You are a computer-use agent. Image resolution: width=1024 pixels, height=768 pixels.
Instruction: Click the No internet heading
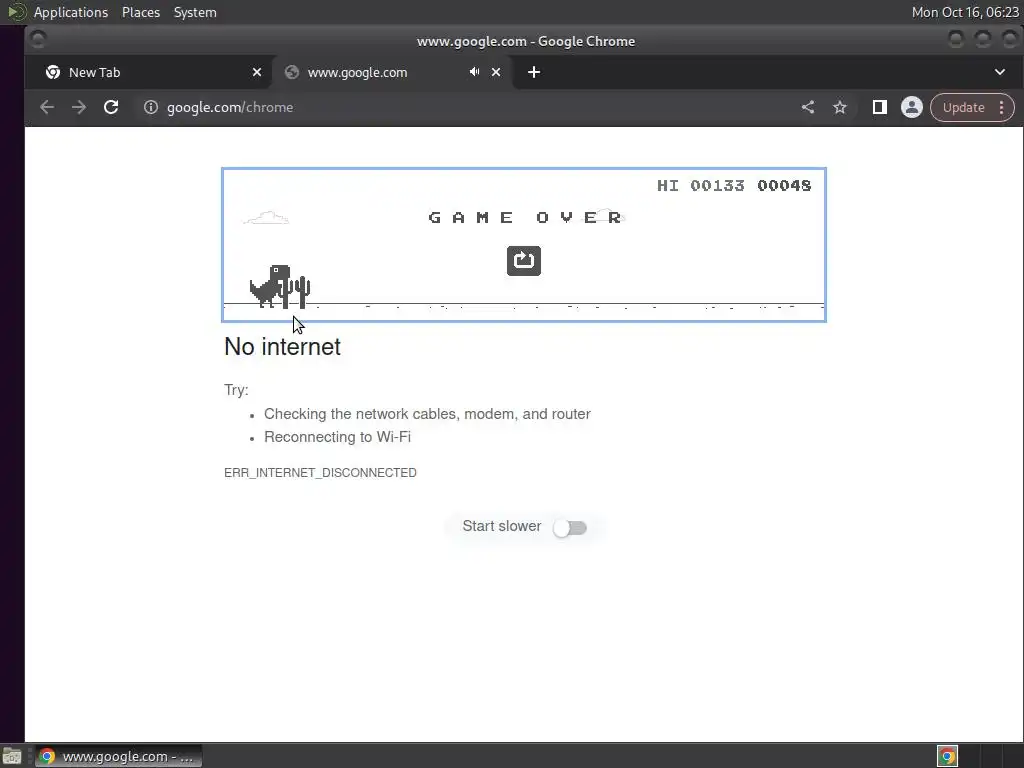(282, 347)
